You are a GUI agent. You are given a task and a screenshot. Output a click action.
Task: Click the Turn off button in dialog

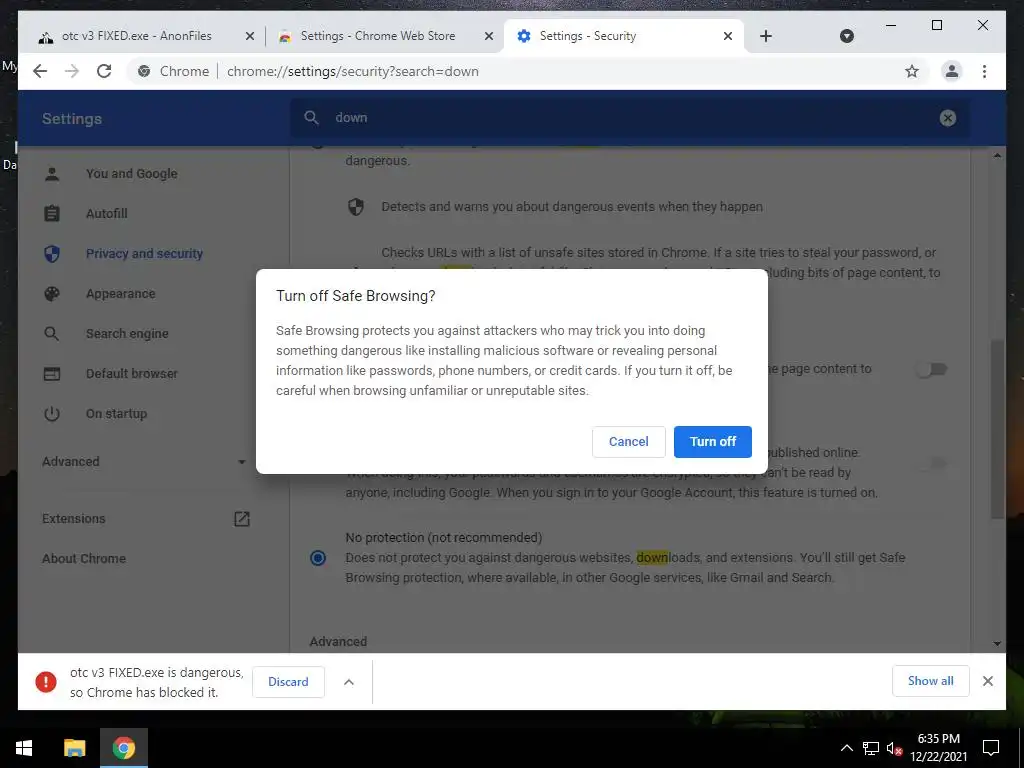[712, 441]
